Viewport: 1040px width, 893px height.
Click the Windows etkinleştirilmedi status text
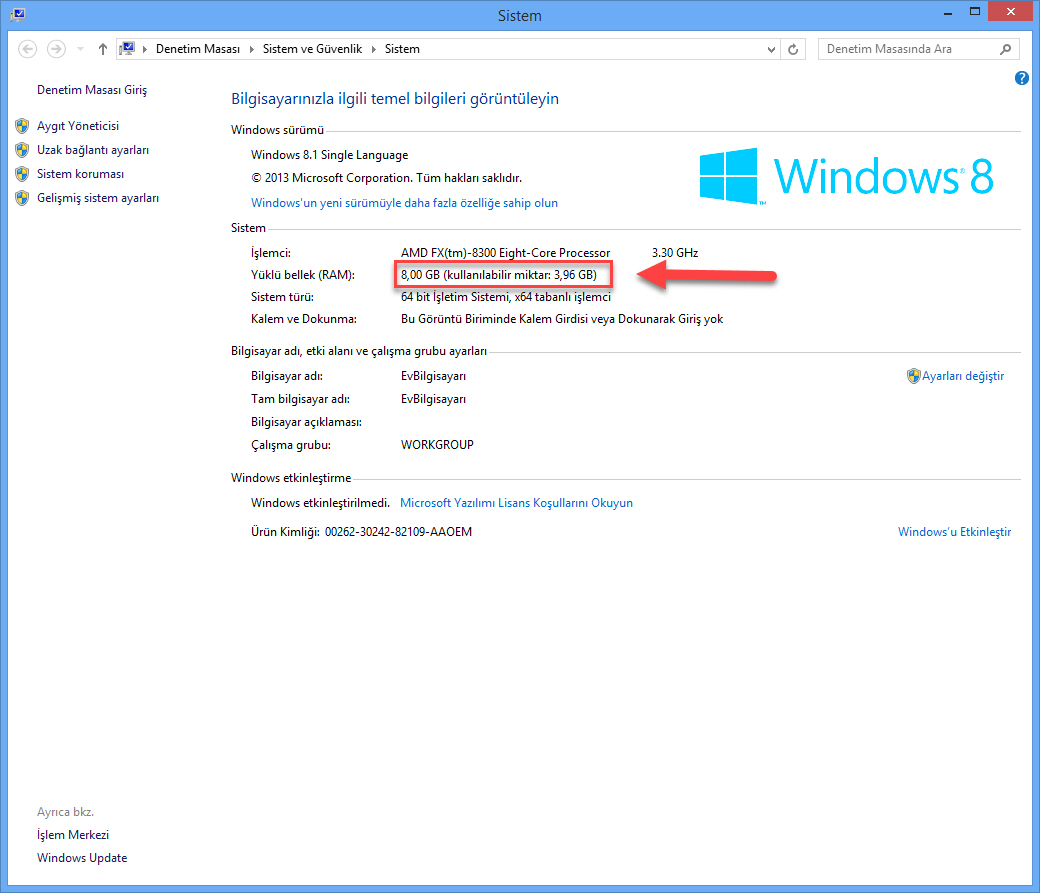click(x=320, y=503)
